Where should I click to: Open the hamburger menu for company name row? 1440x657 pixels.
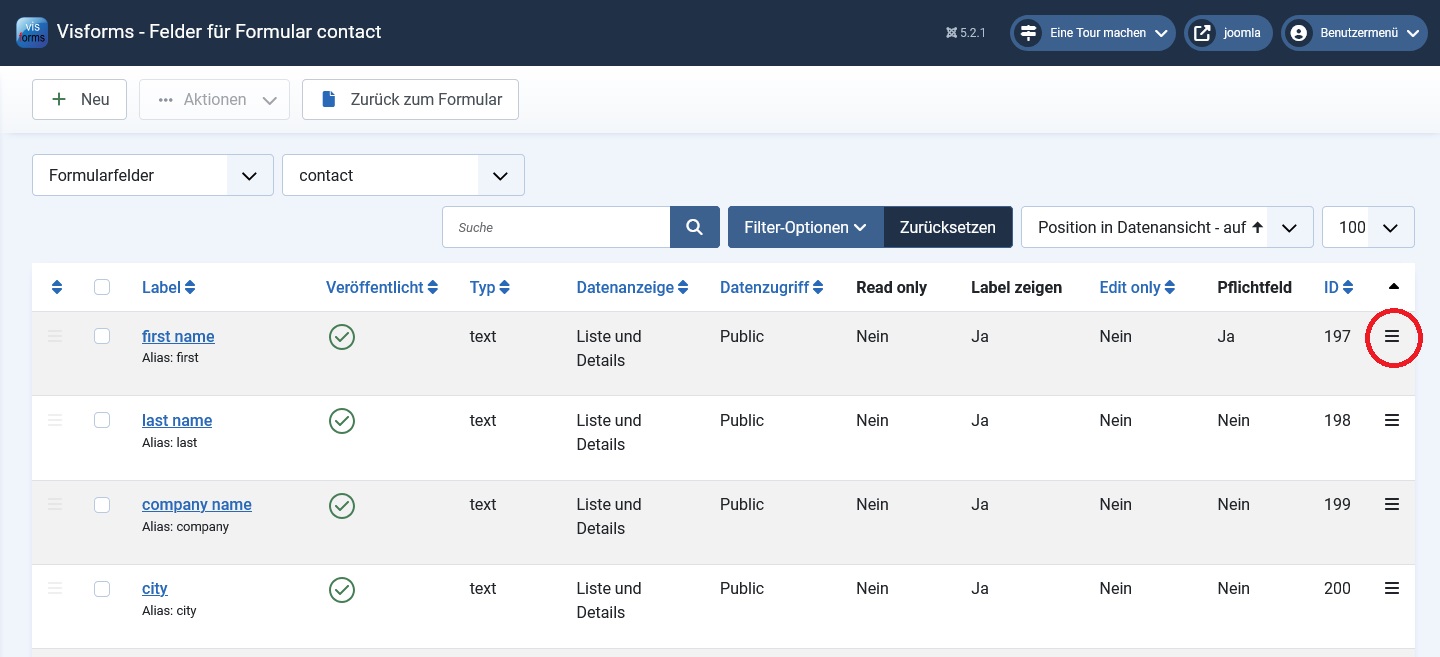1392,505
